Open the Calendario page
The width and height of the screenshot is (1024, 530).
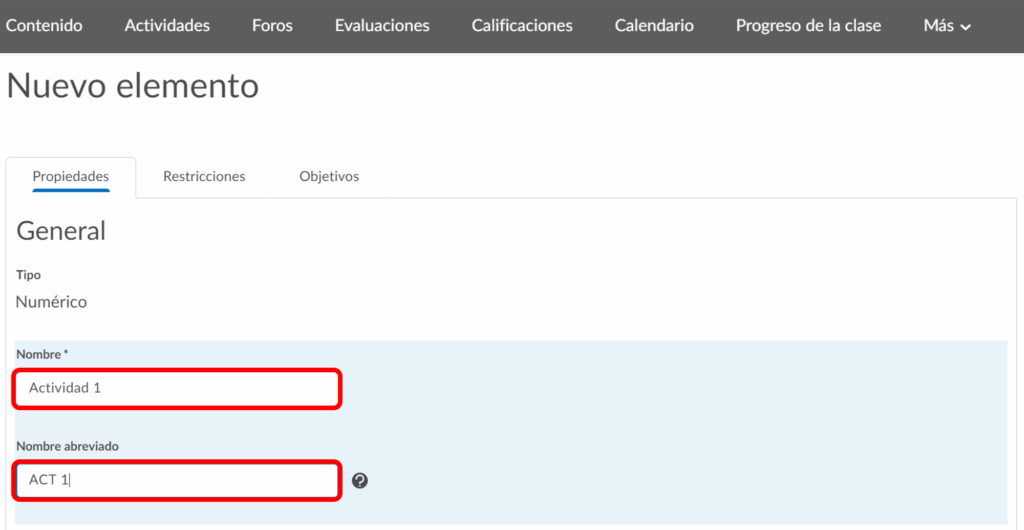654,26
